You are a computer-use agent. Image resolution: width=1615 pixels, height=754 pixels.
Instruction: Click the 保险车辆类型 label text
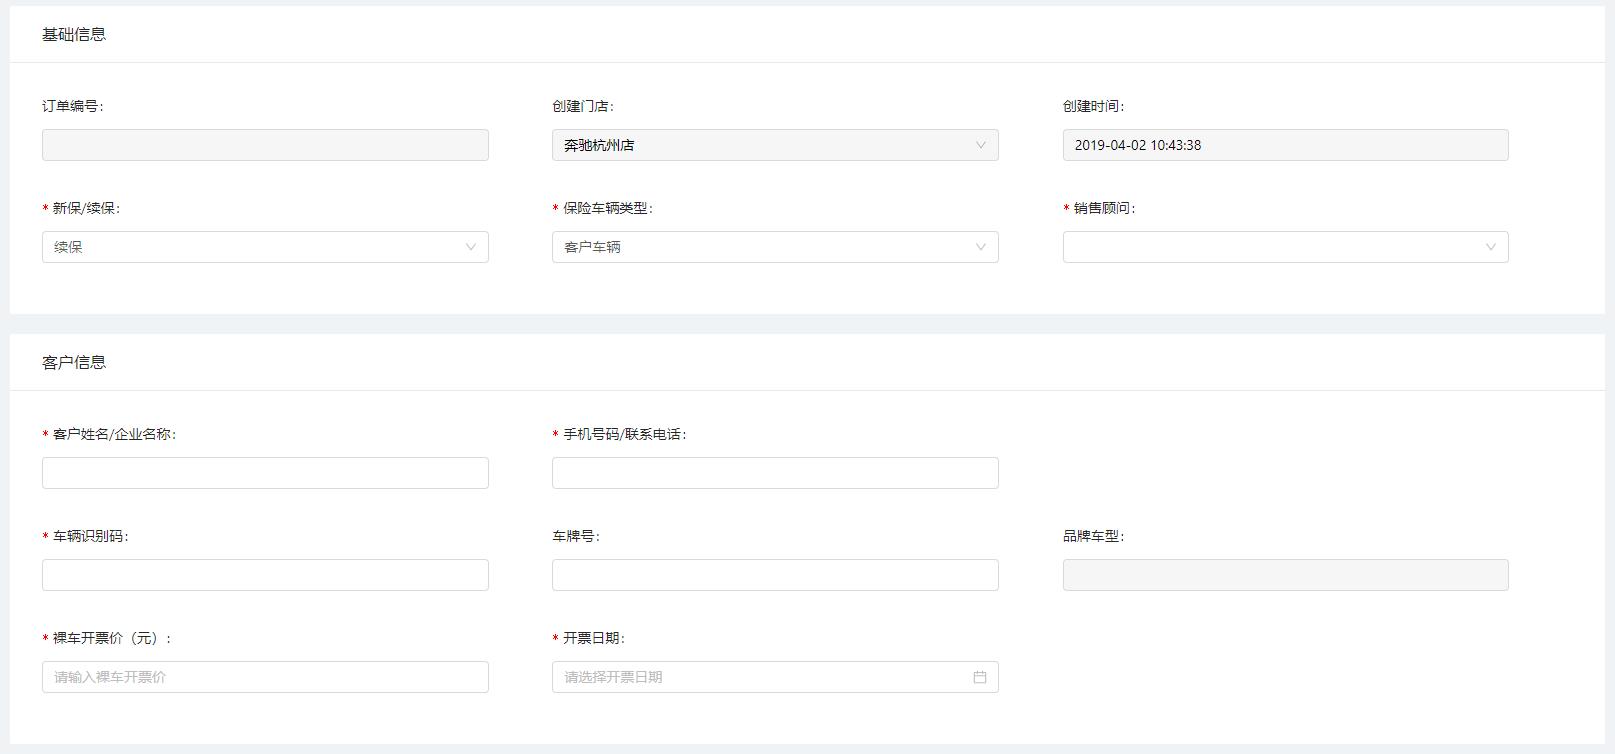[x=607, y=208]
